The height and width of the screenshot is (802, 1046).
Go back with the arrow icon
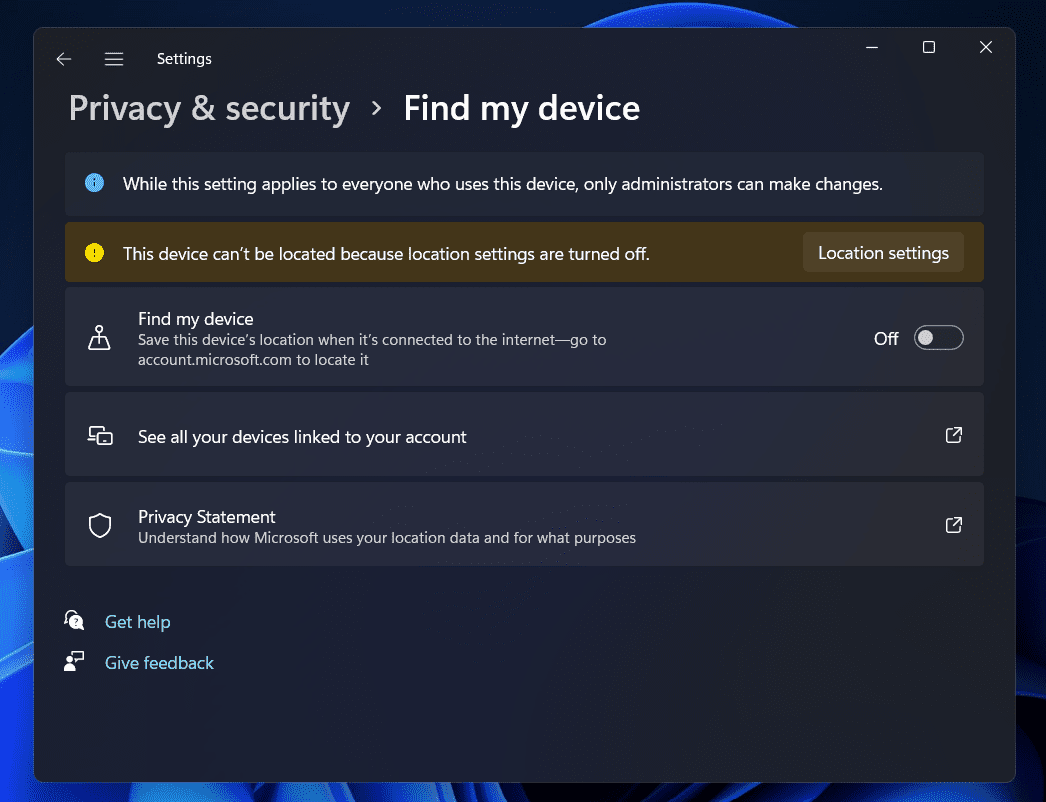[64, 59]
